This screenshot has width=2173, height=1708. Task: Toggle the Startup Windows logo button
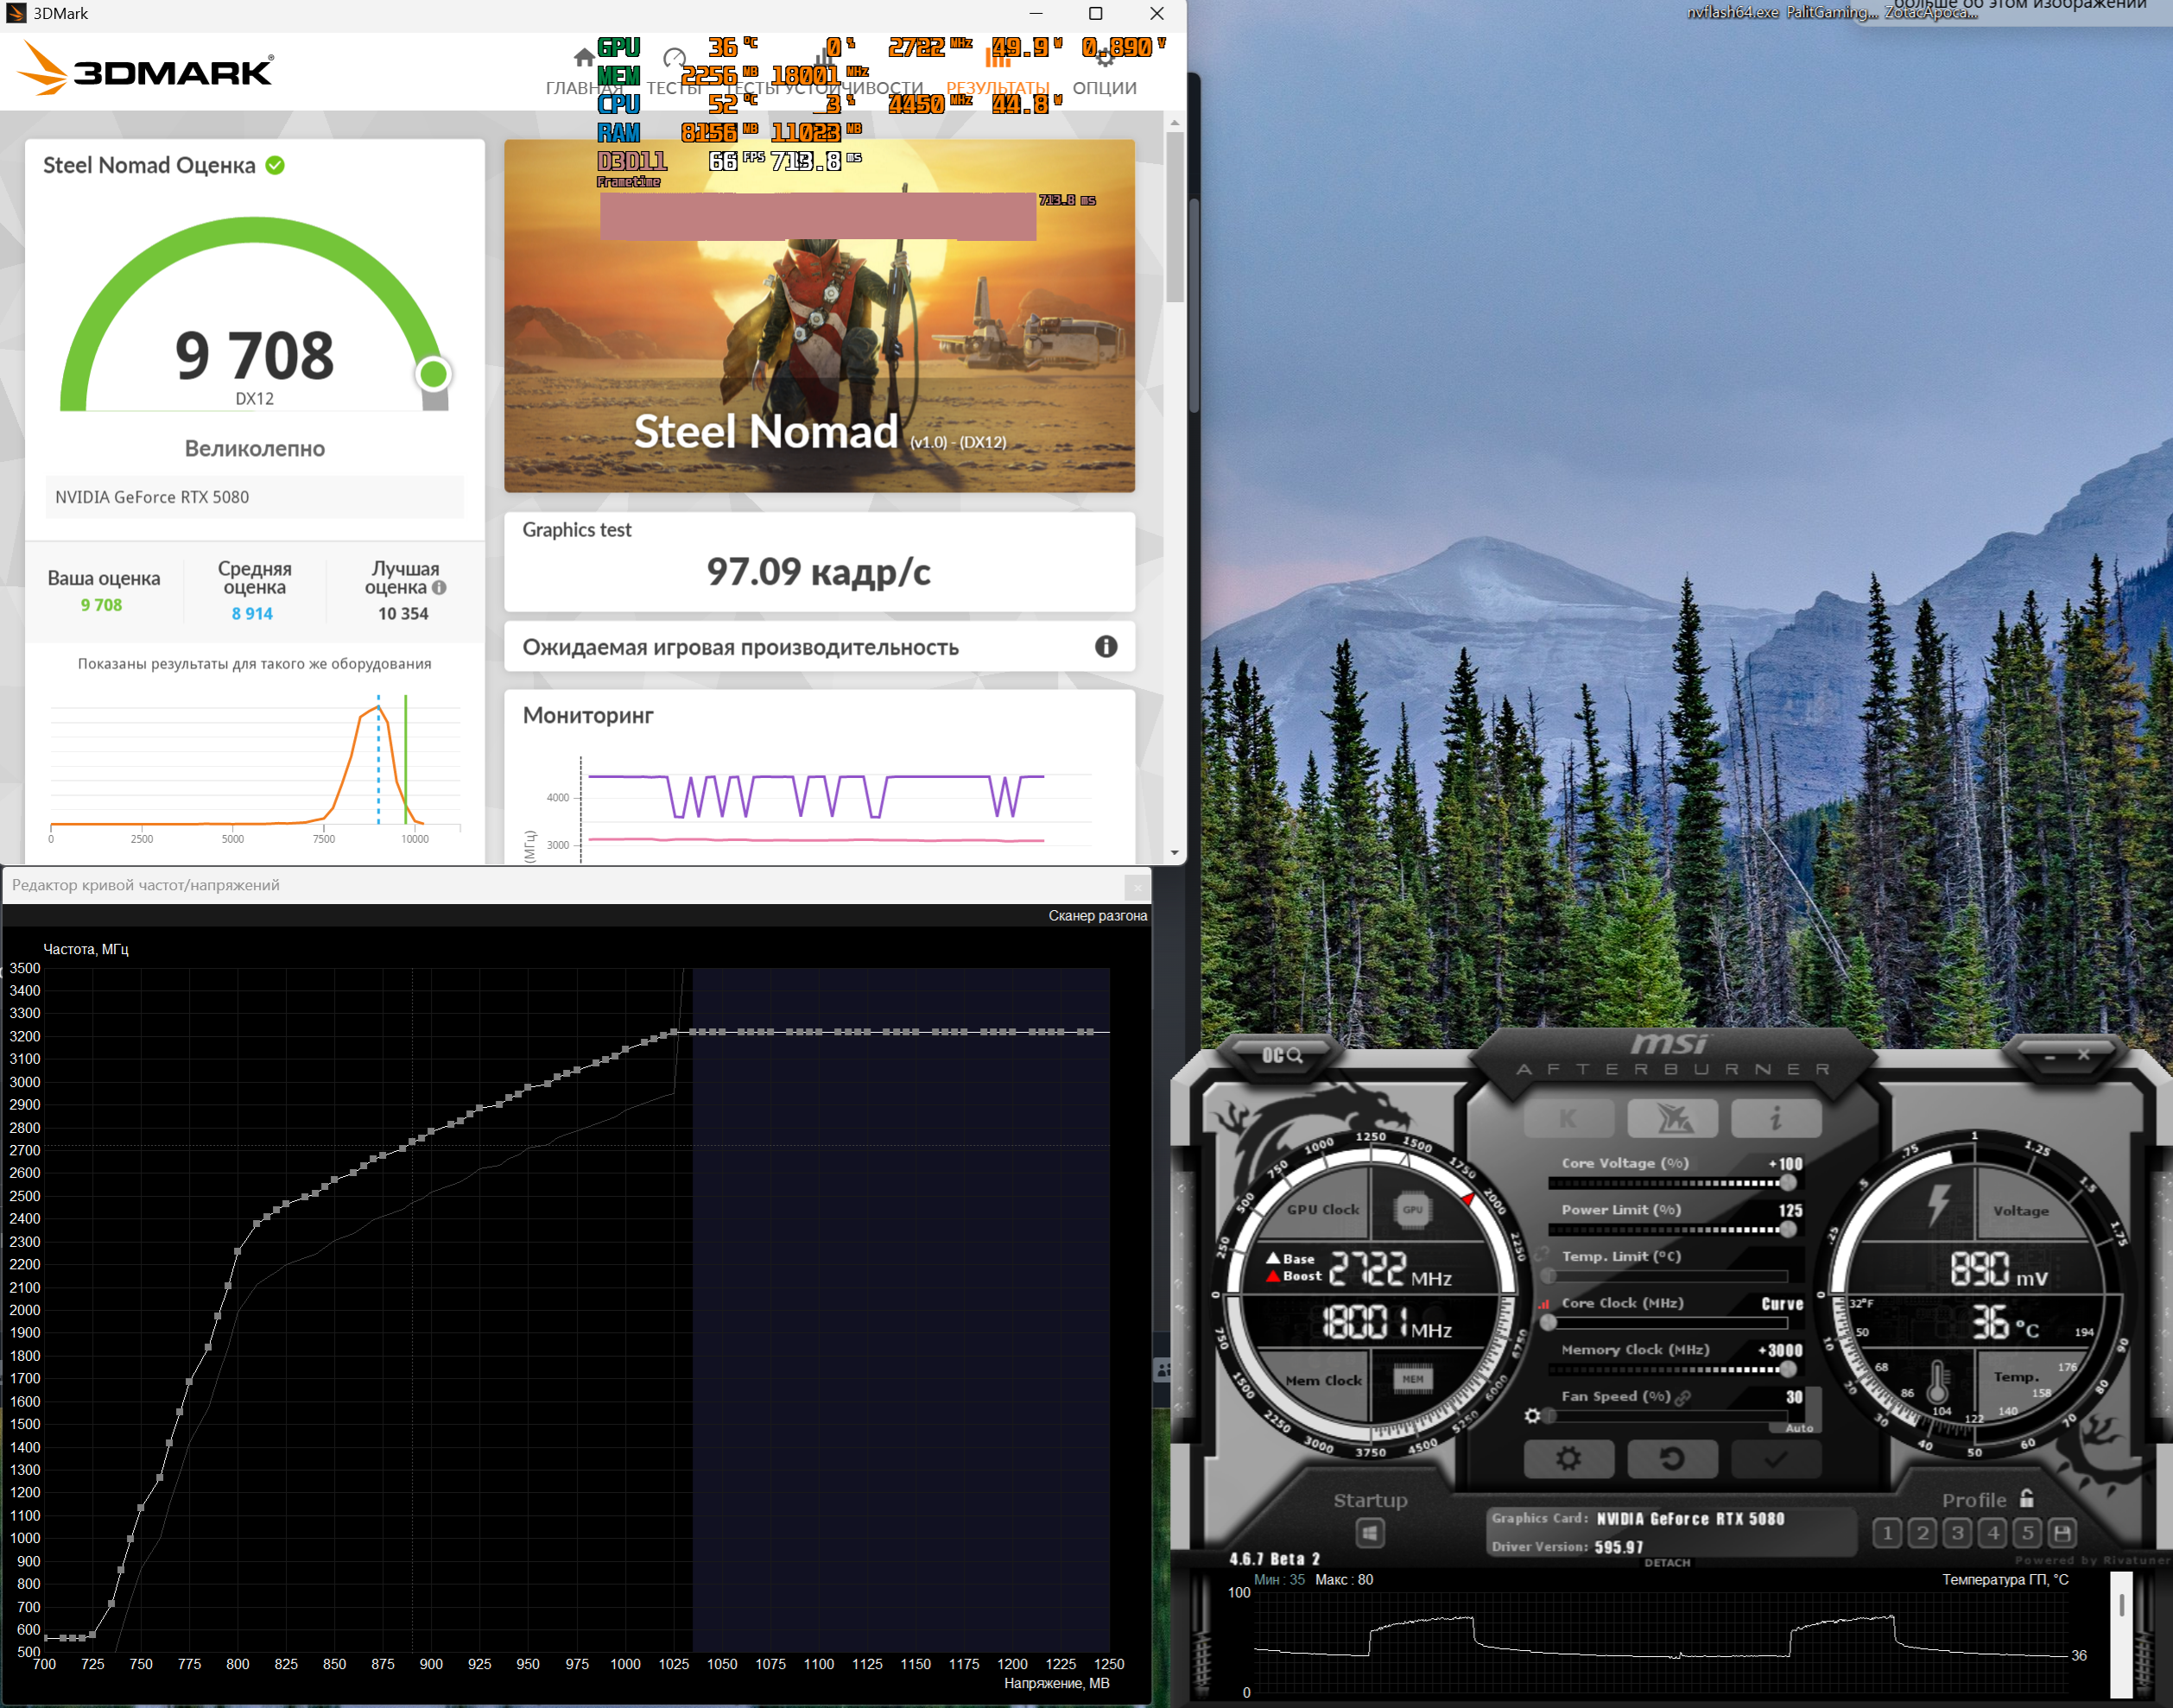click(1370, 1533)
